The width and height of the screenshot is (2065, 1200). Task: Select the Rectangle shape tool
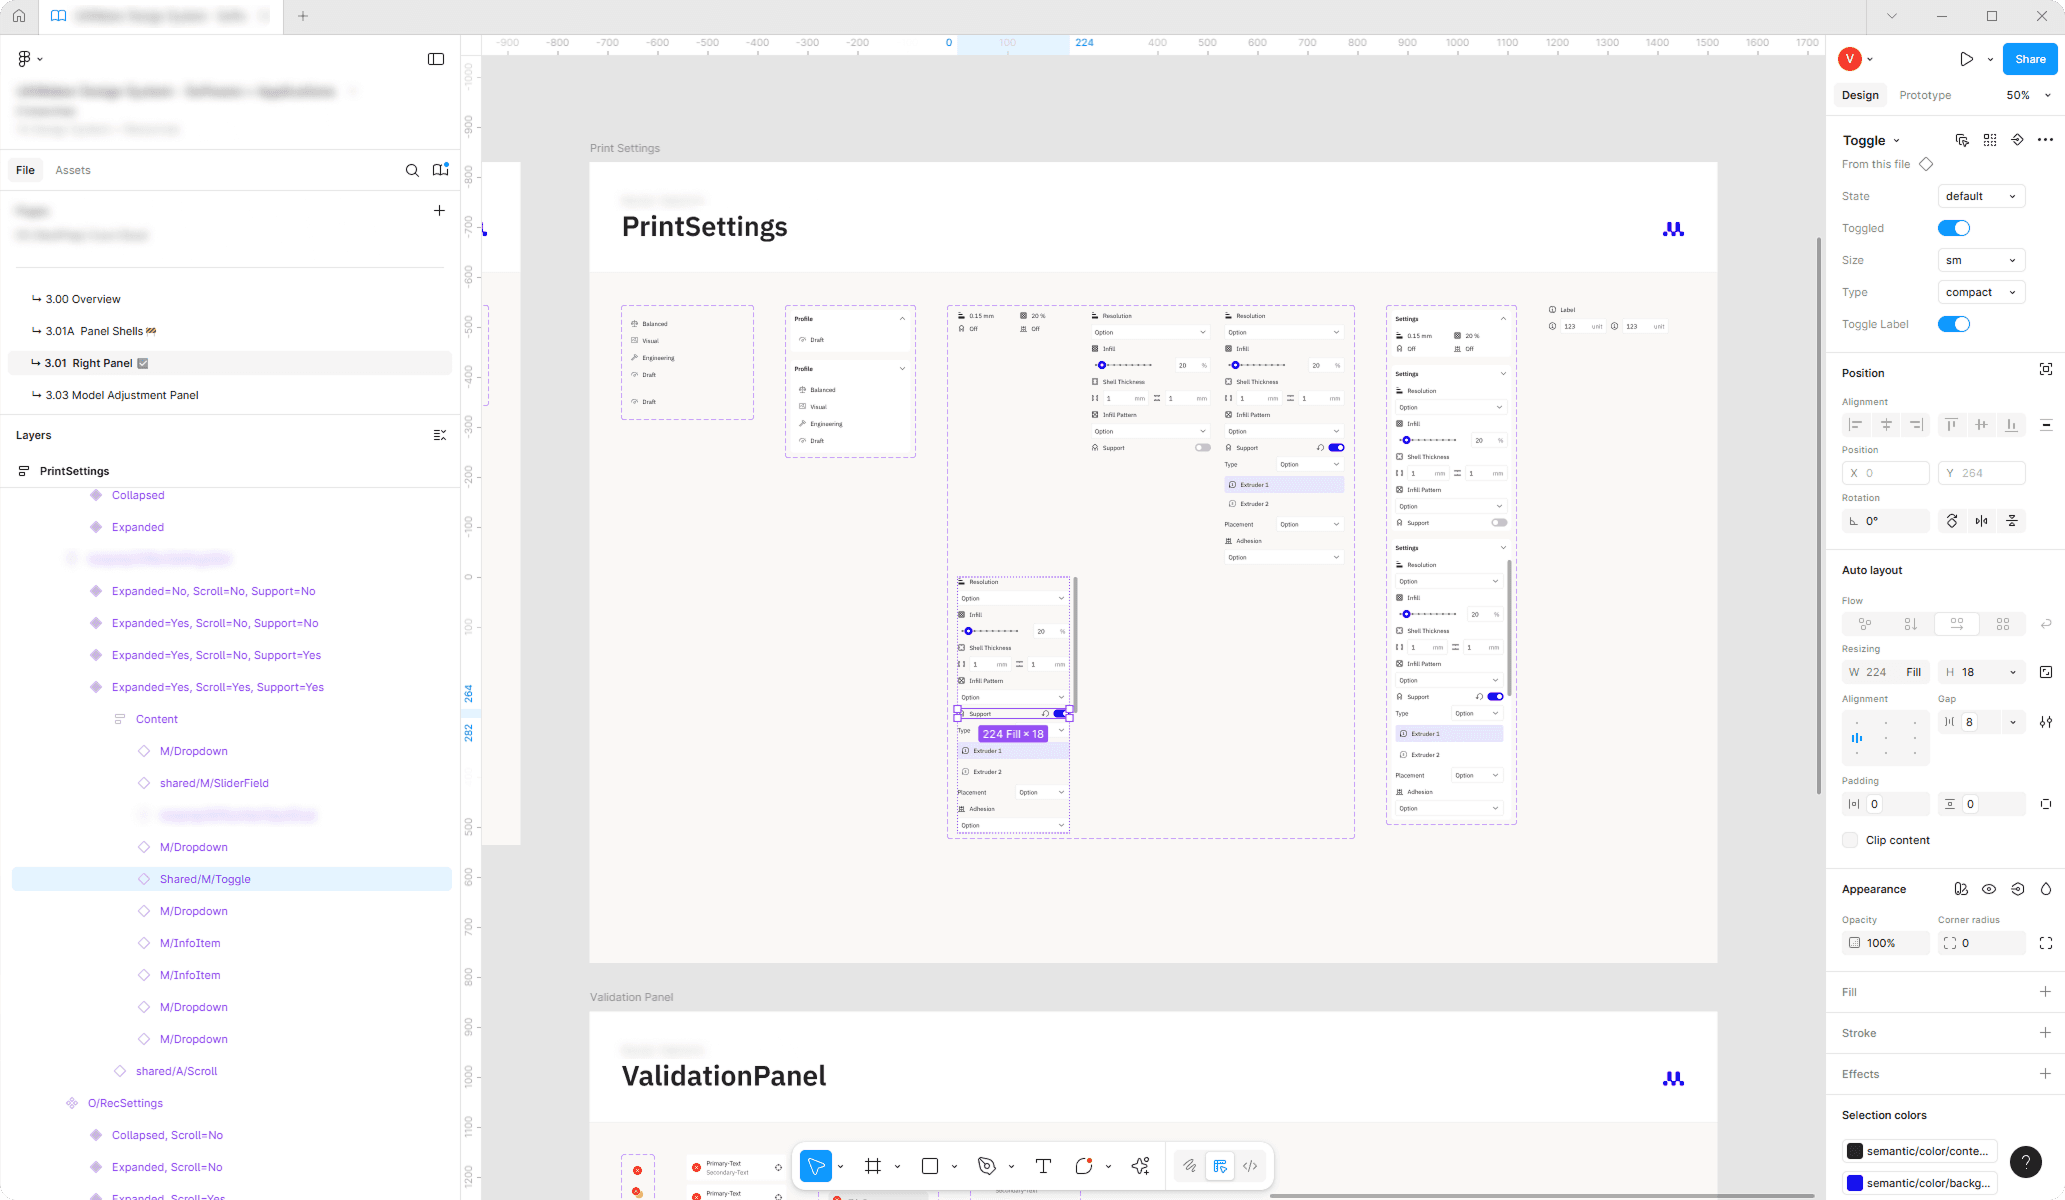click(x=930, y=1166)
